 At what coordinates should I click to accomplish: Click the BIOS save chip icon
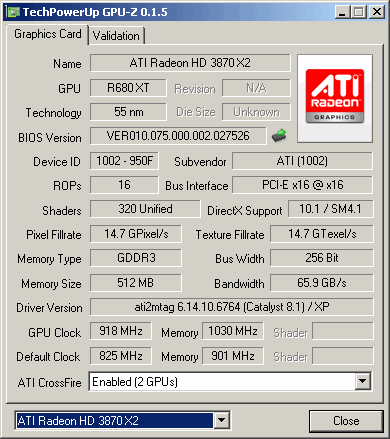pos(279,136)
